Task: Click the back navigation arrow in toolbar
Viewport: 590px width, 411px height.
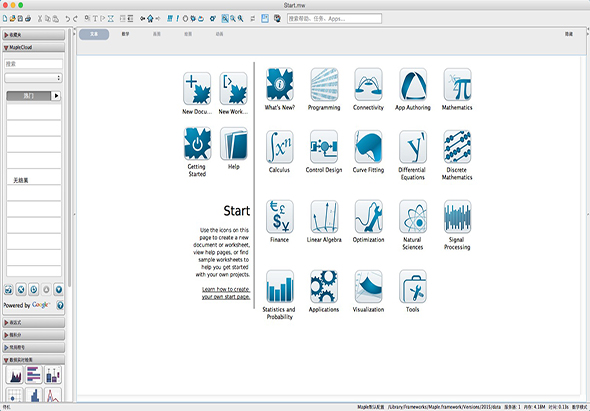Action: [143, 18]
